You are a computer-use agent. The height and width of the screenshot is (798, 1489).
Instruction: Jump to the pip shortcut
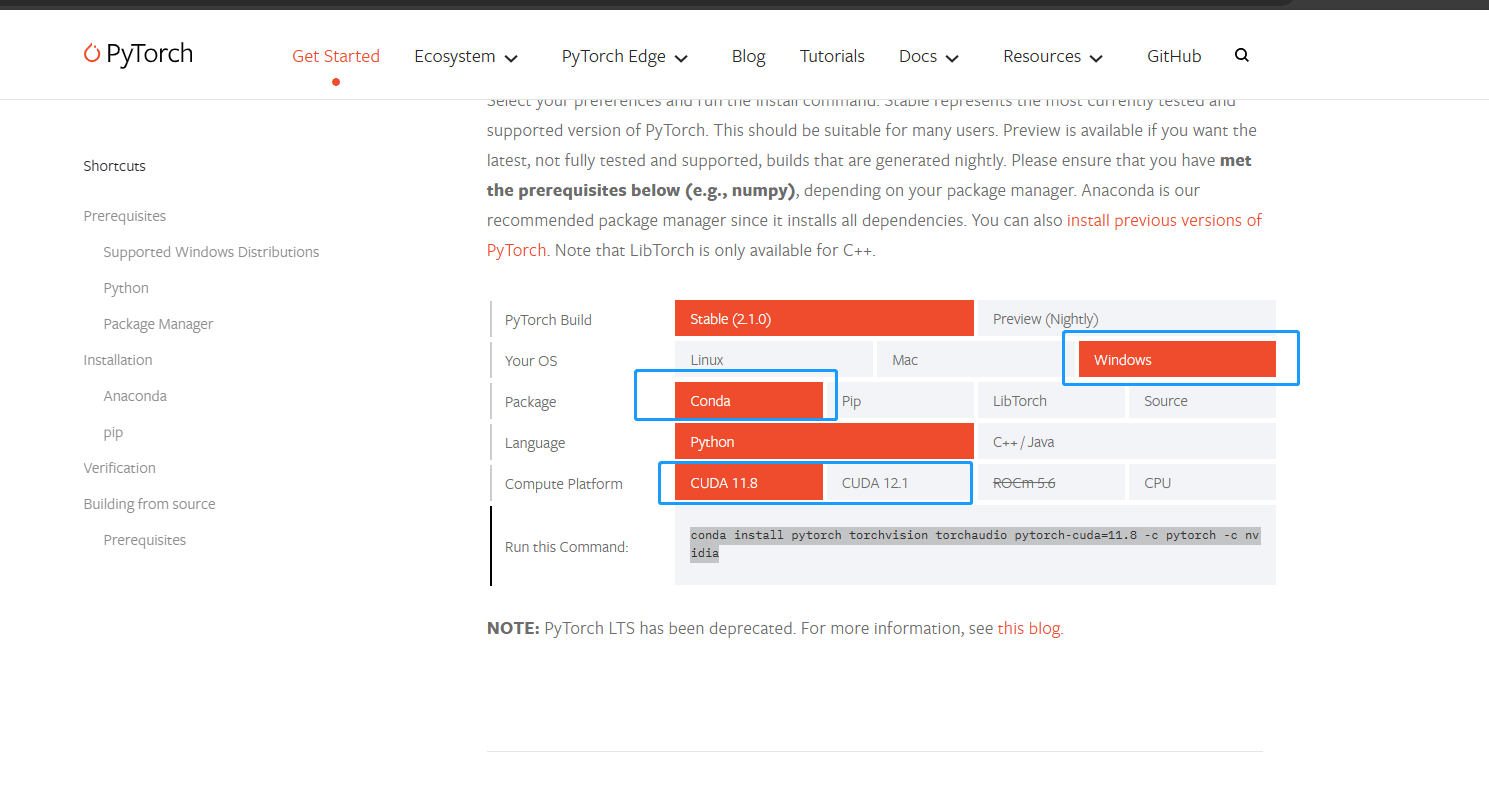tap(113, 432)
